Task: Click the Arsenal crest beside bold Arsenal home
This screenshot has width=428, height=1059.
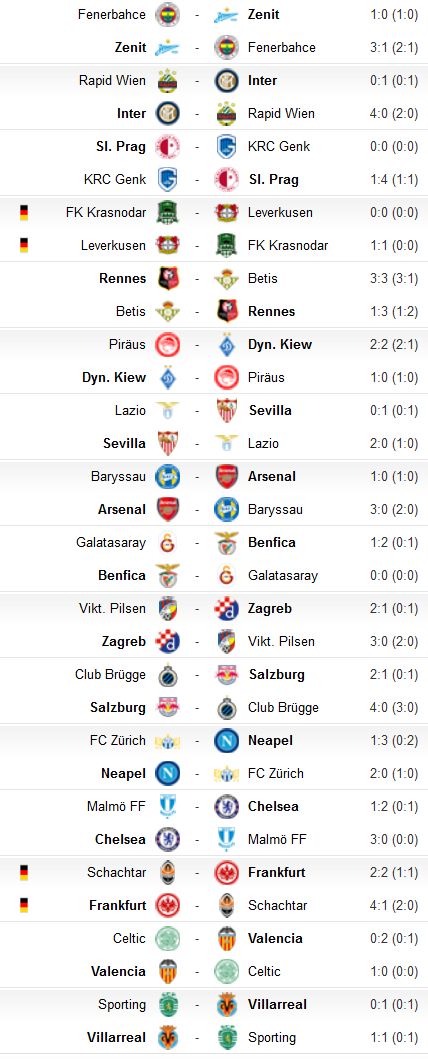Action: click(x=167, y=509)
